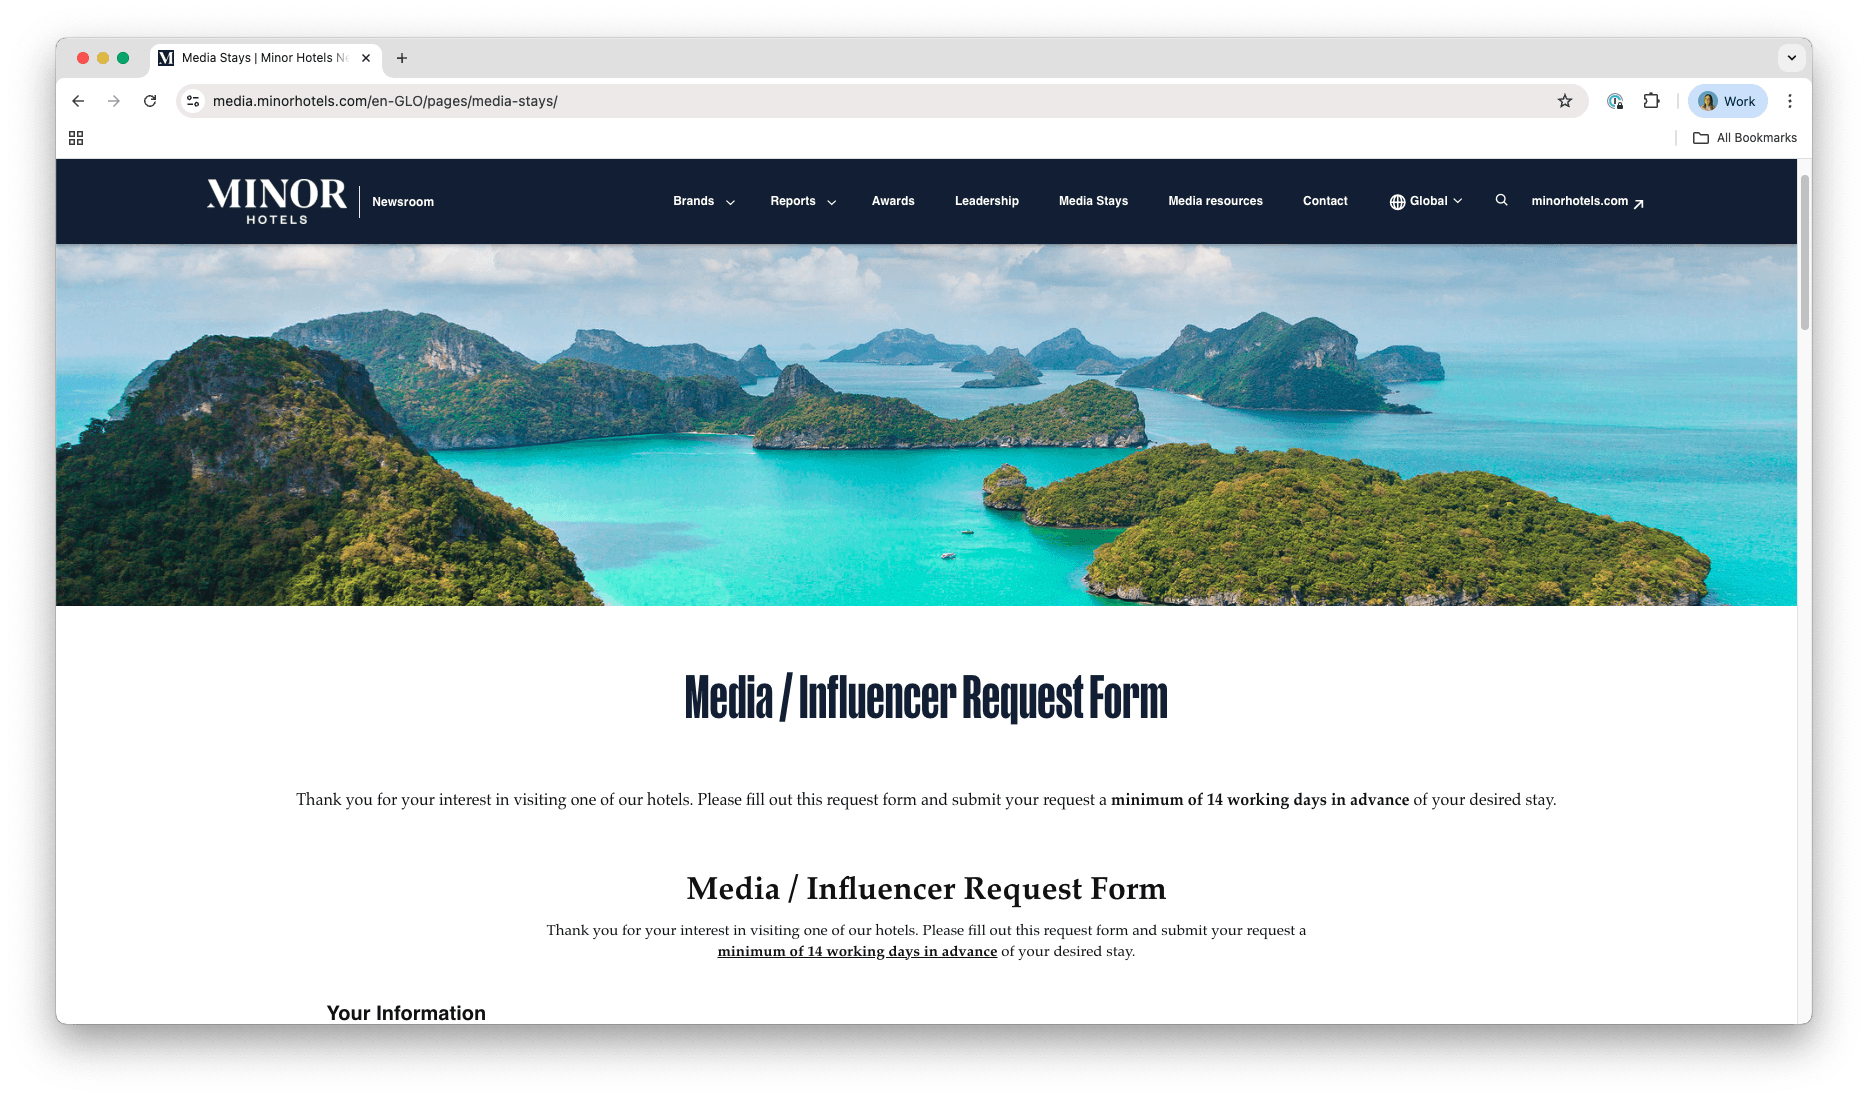Reload the current page
The image size is (1868, 1098).
click(x=150, y=101)
